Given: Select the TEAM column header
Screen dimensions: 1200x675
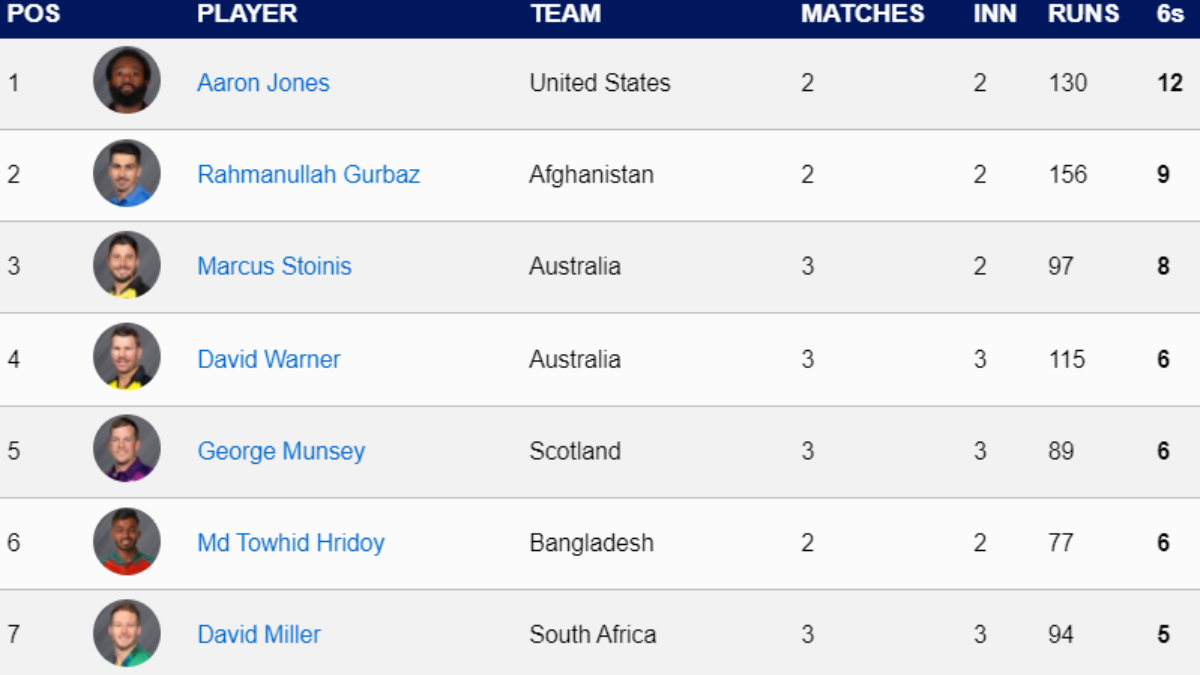Looking at the screenshot, I should click(x=565, y=14).
